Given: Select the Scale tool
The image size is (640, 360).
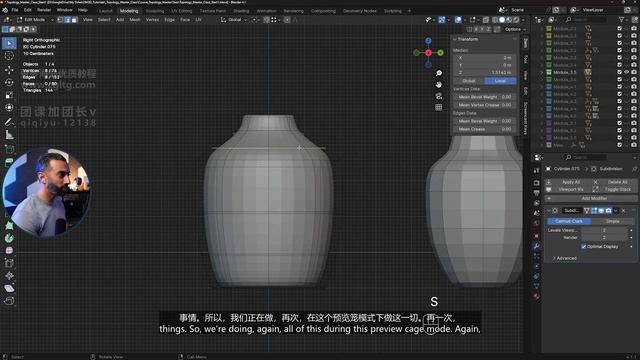Looking at the screenshot, I should (x=9, y=95).
